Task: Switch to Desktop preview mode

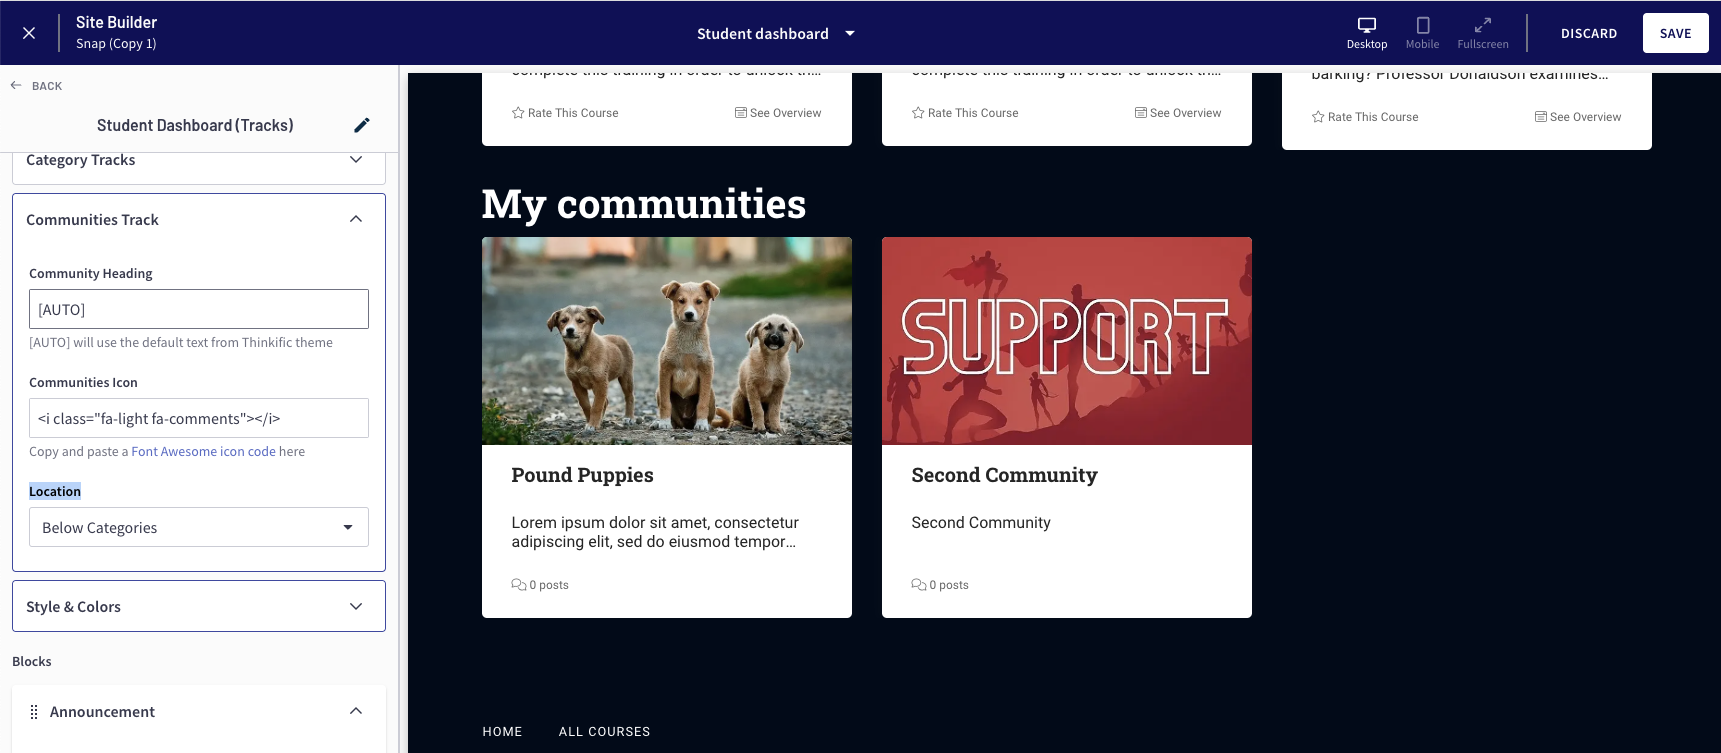Action: 1366,33
